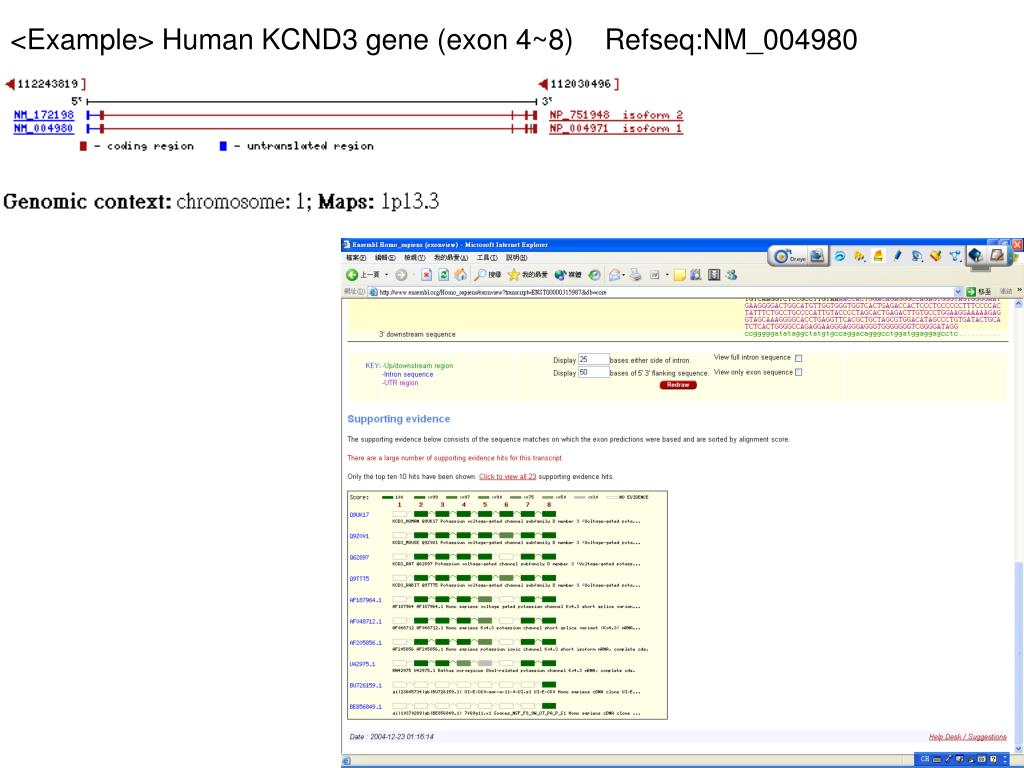Click the flanking sequence bases field
Screen dimensions: 1024x768
click(593, 372)
